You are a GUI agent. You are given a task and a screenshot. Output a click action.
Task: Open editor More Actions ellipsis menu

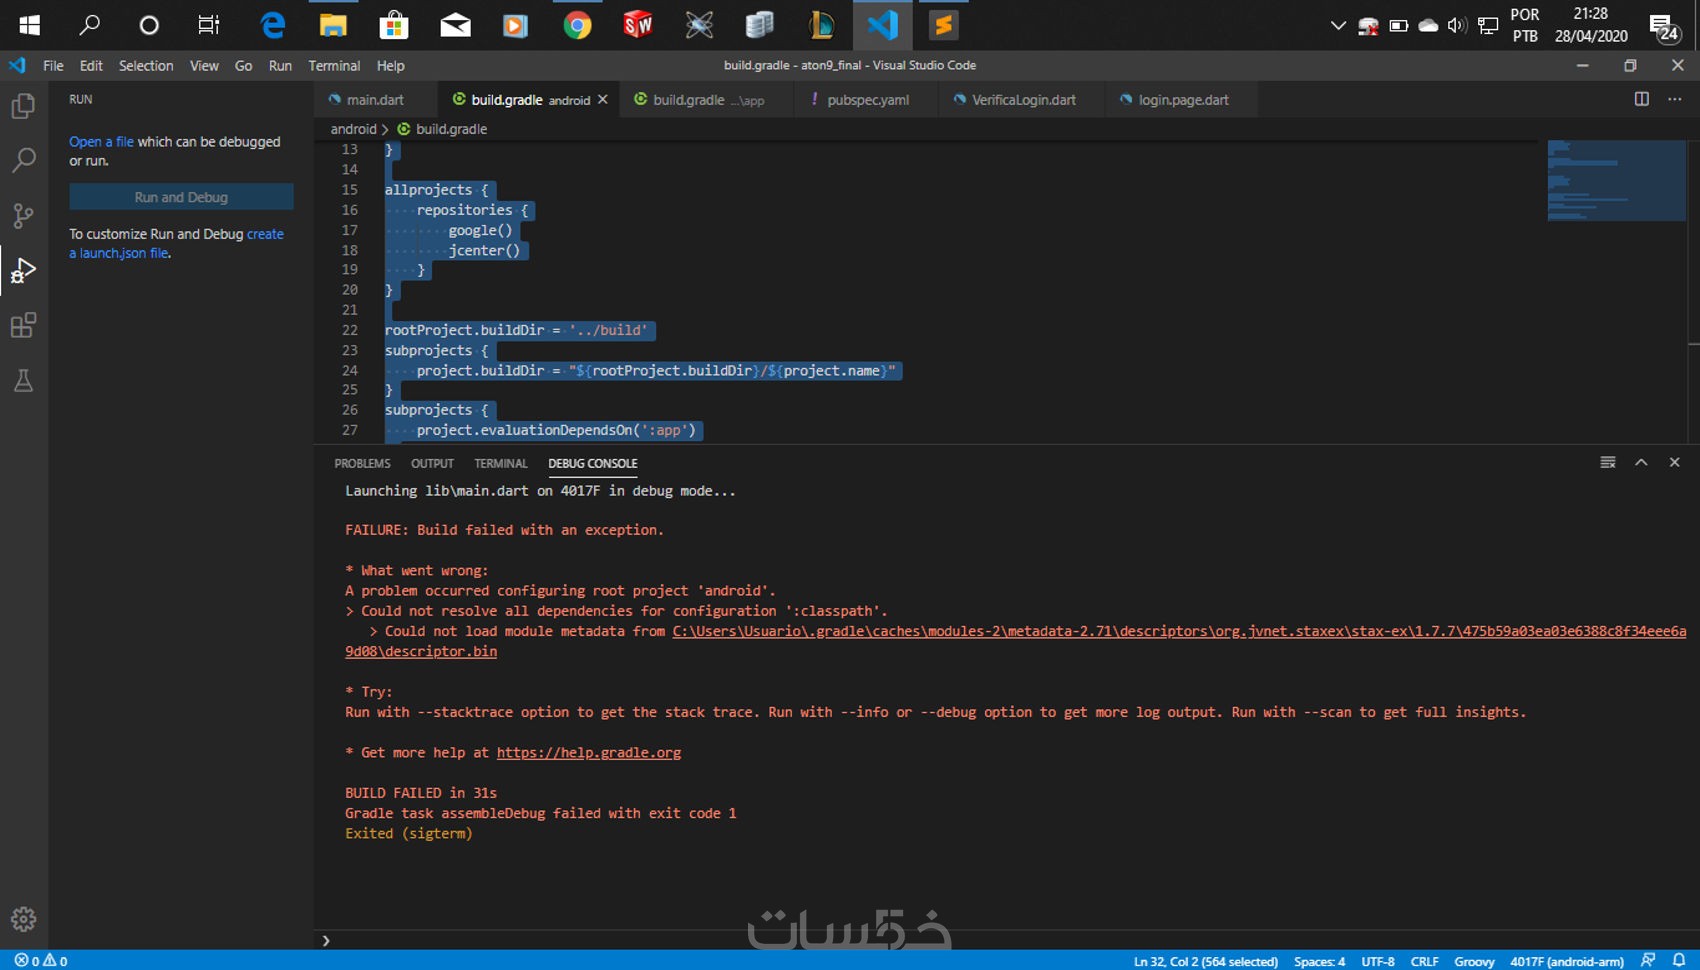[1674, 99]
